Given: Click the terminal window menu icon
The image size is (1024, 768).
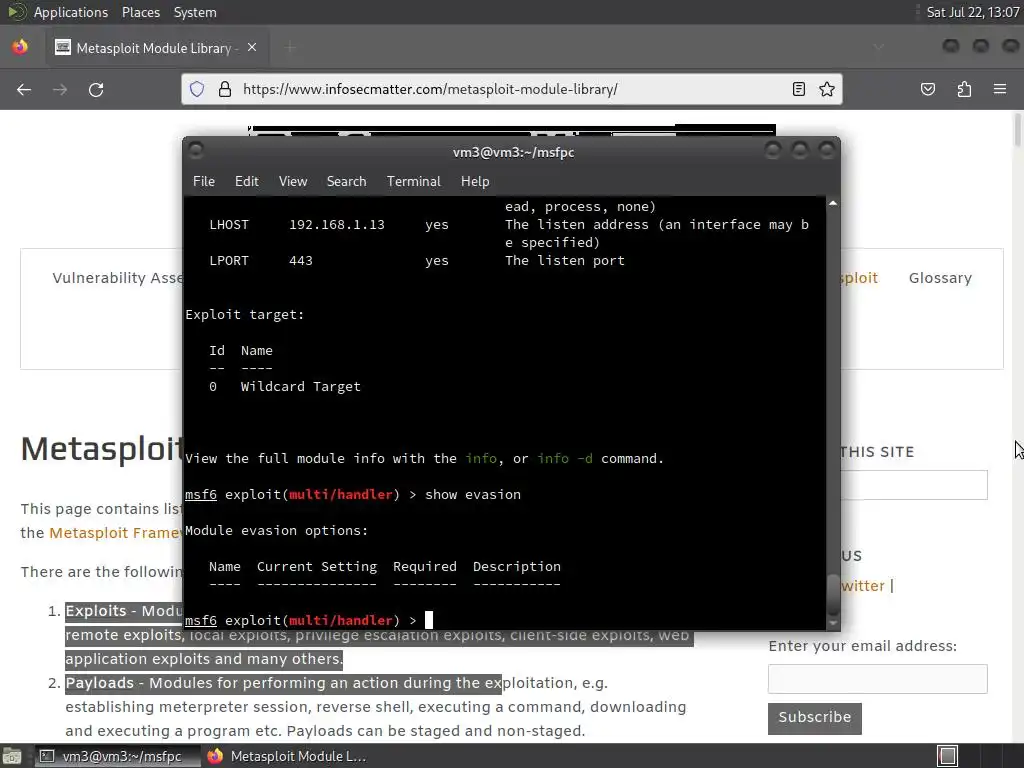Looking at the screenshot, I should click(195, 151).
